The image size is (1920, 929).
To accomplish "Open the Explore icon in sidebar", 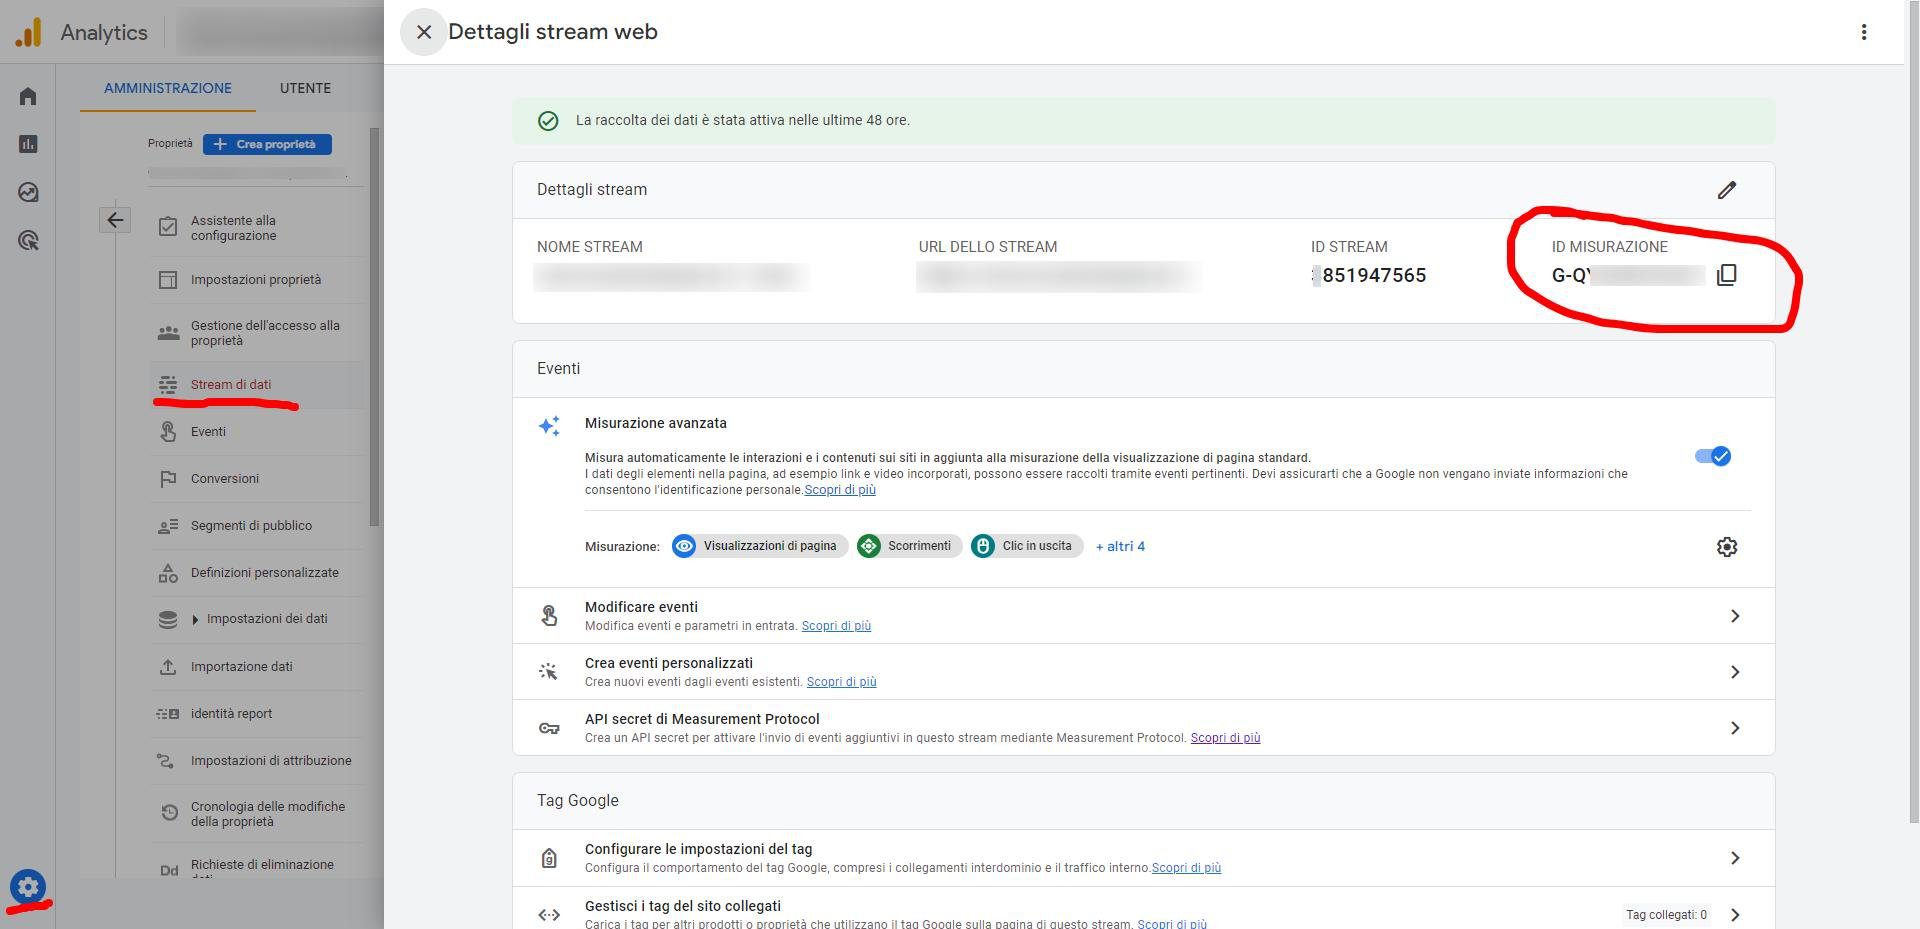I will click(x=28, y=192).
